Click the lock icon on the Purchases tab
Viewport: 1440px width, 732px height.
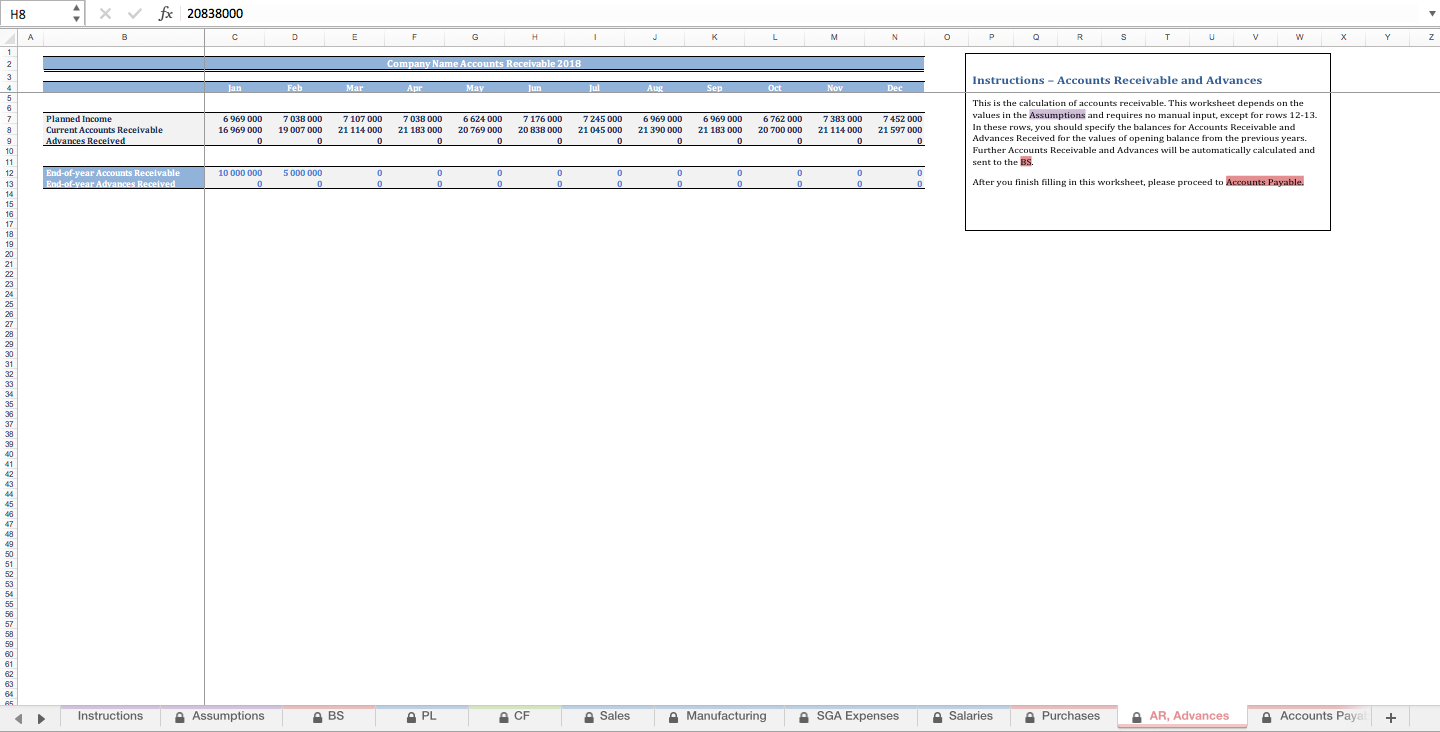1029,716
